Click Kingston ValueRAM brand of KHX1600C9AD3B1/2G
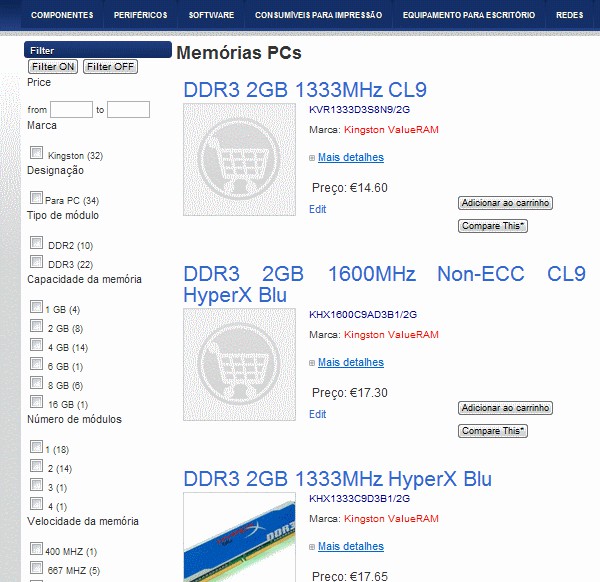This screenshot has width=600, height=582. coord(391,335)
